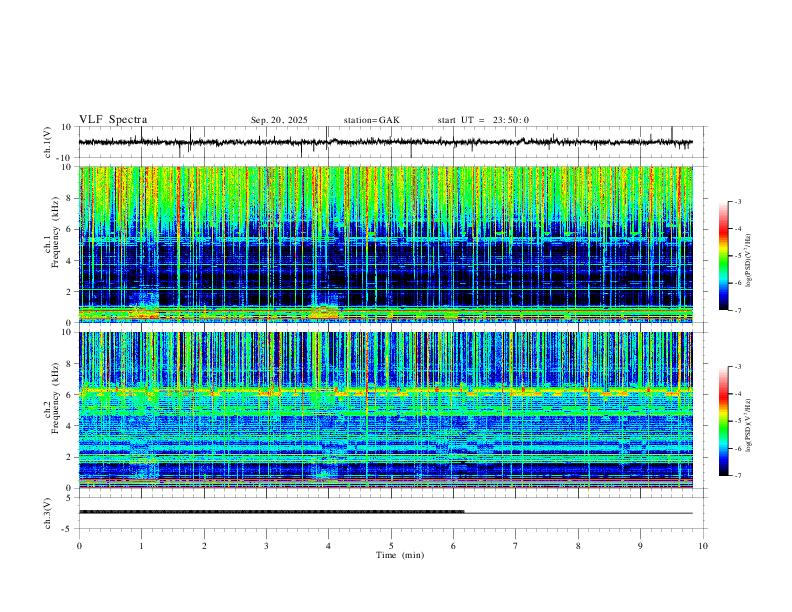The image size is (792, 612).
Task: Click the '-3' value on upper colorbar
Action: pyautogui.click(x=737, y=201)
